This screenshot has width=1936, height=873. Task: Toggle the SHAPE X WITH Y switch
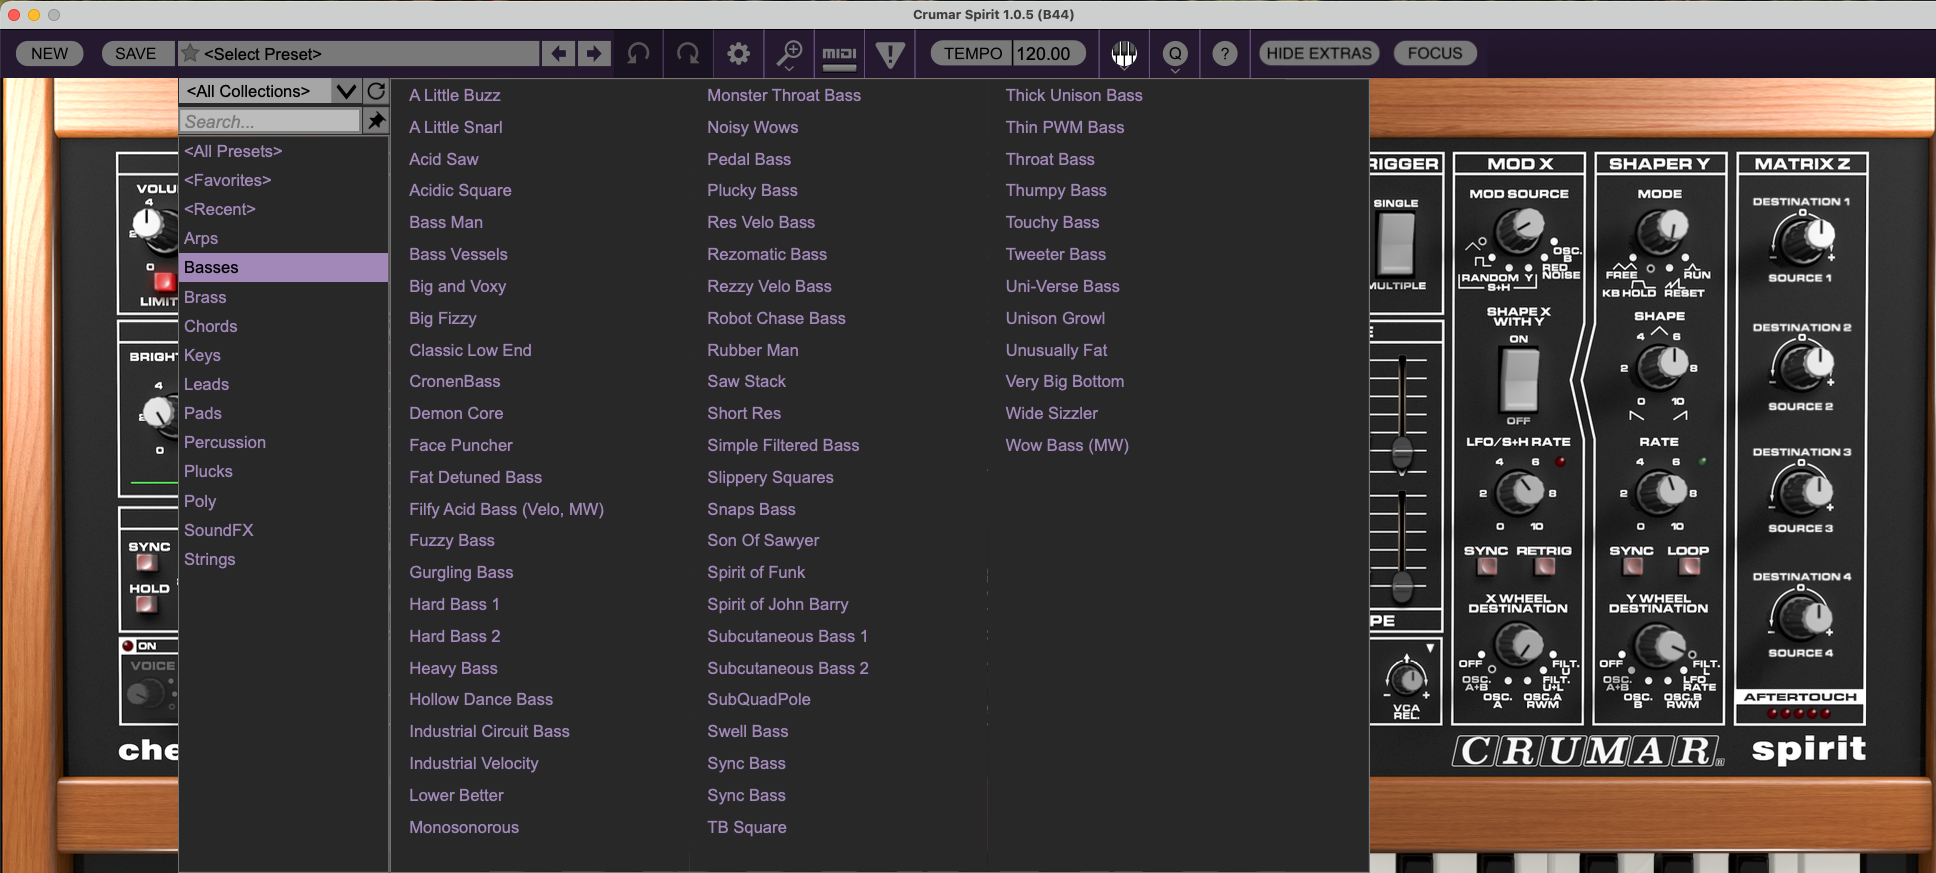click(x=1519, y=380)
